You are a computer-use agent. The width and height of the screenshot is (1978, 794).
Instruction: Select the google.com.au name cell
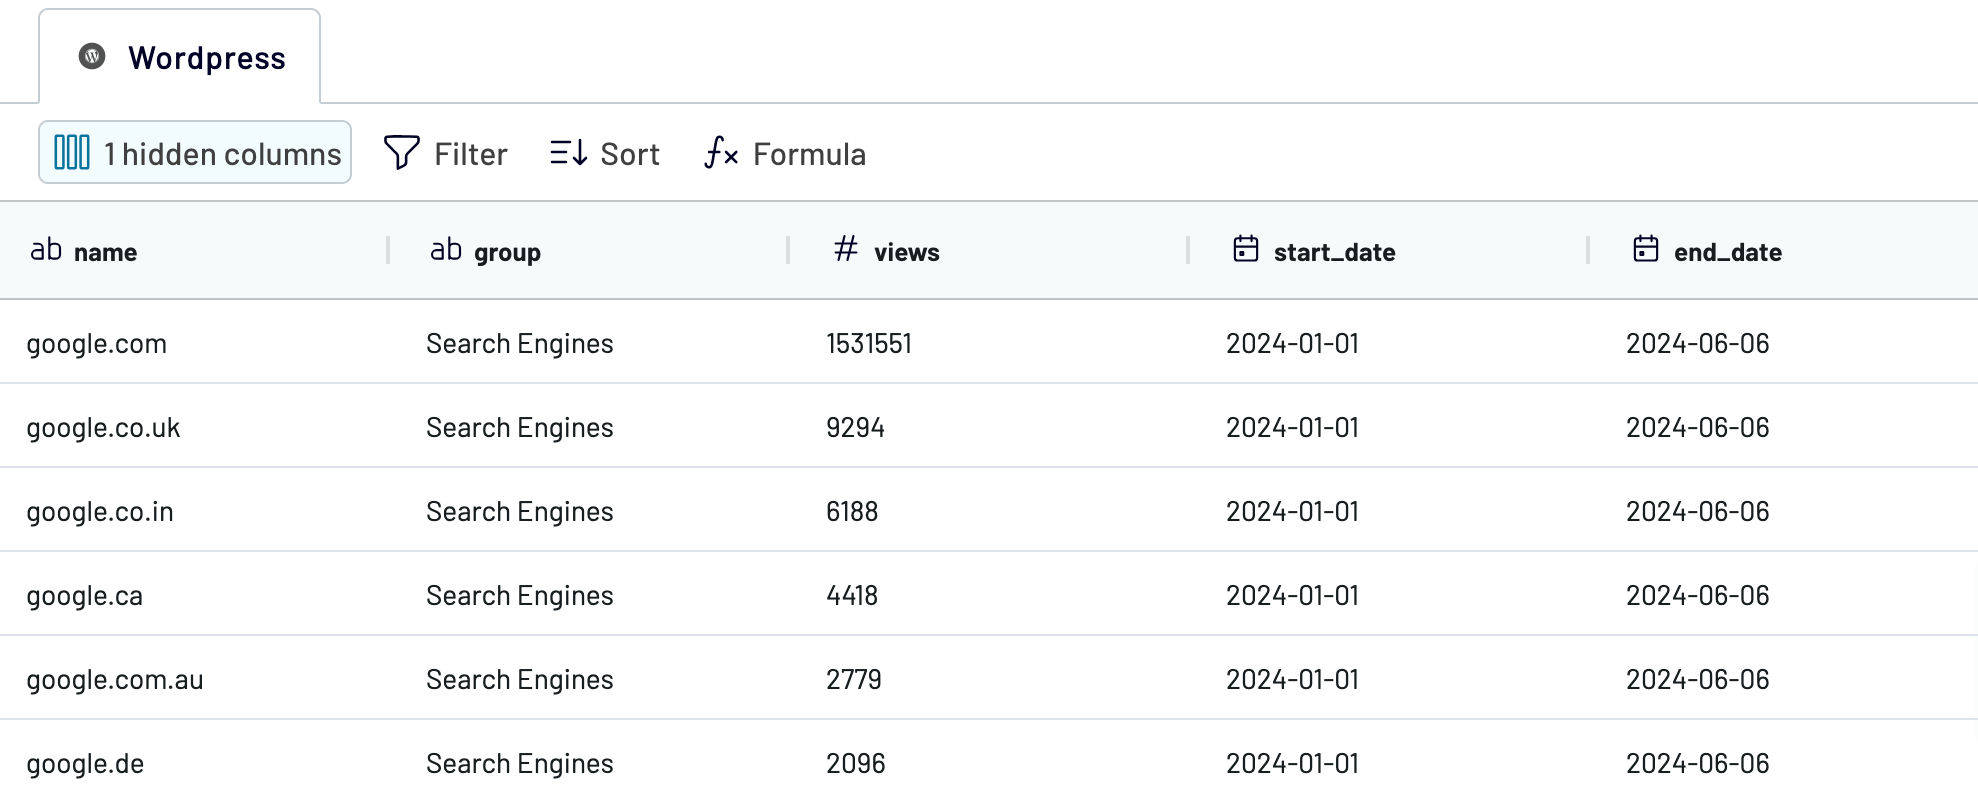pyautogui.click(x=115, y=680)
